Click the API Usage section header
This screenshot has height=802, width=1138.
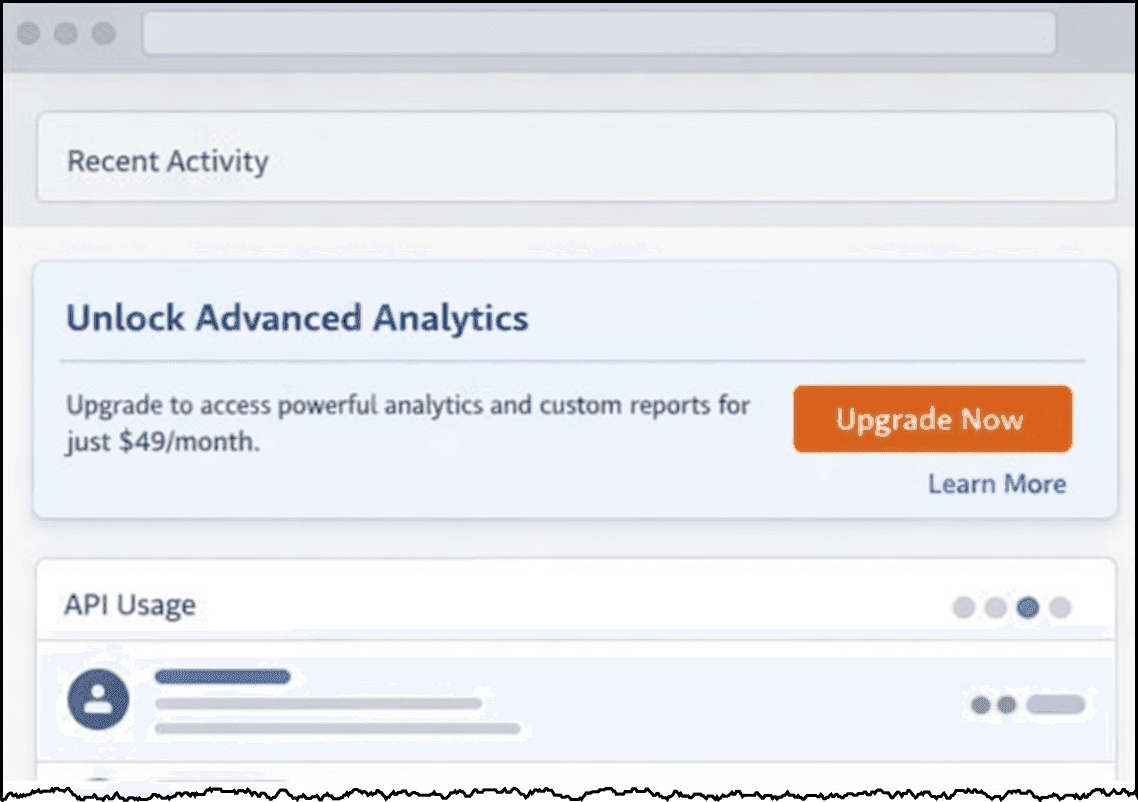click(x=130, y=605)
